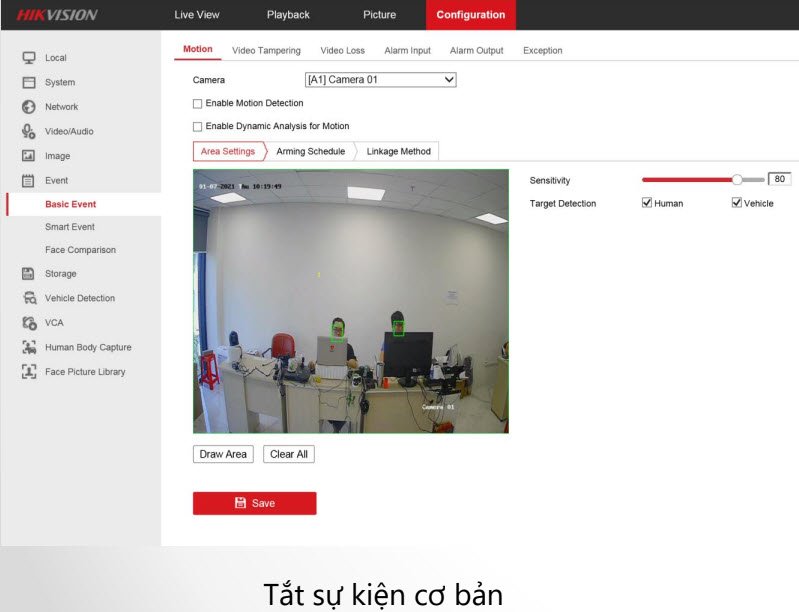Open the Camera selection dropdown
Image resolution: width=799 pixels, height=612 pixels.
pos(380,80)
